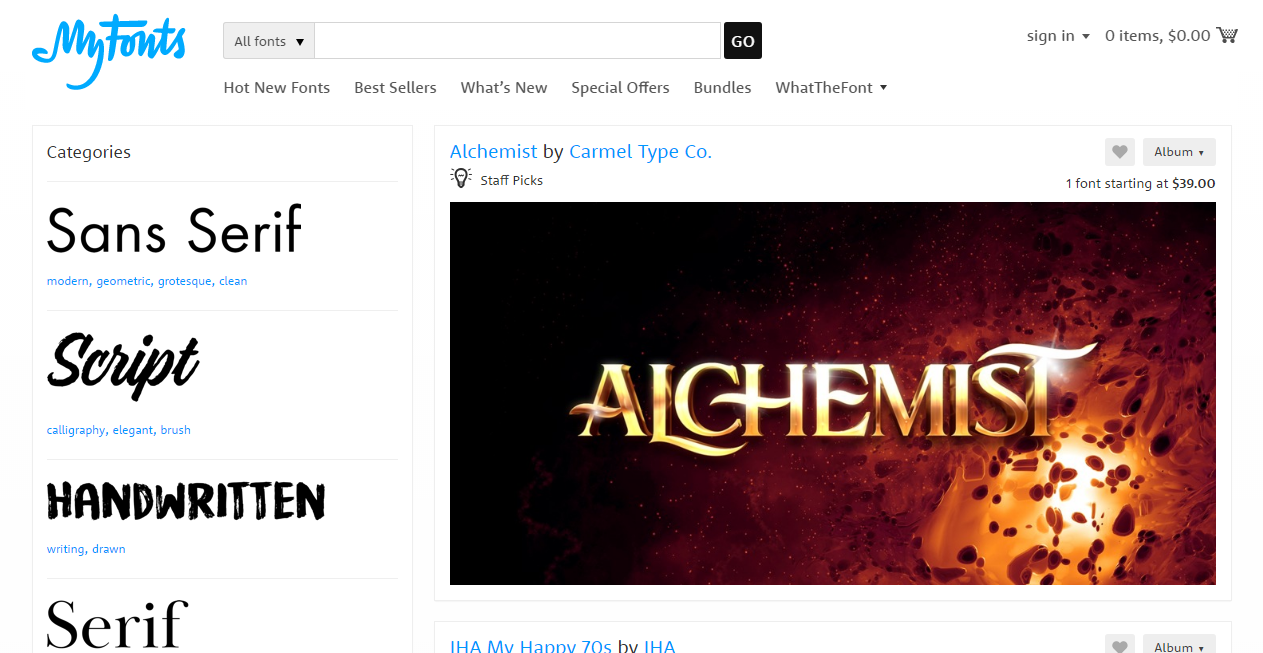Open the Sans Serif category image
The height and width of the screenshot is (653, 1263).
pos(174,231)
